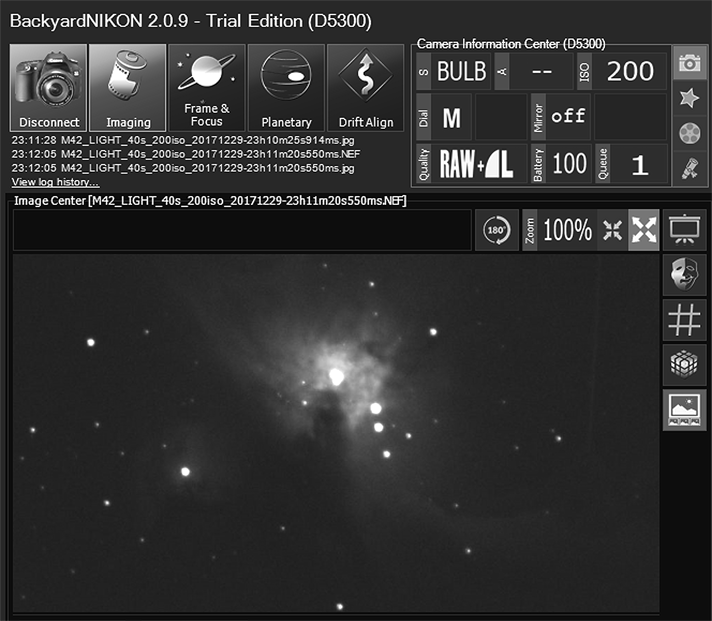This screenshot has height=621, width=712.
Task: Click the Camera Information Center title
Action: 511,44
